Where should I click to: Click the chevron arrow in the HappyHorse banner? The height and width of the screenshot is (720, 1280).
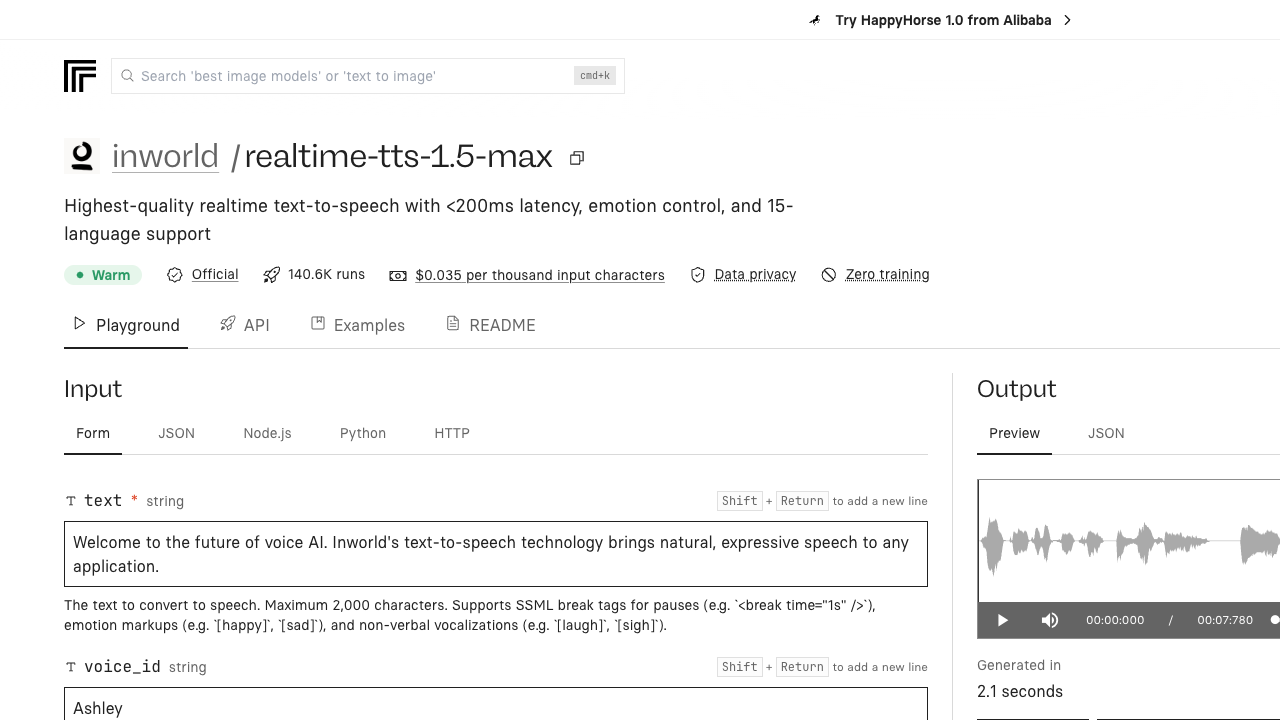[1067, 20]
